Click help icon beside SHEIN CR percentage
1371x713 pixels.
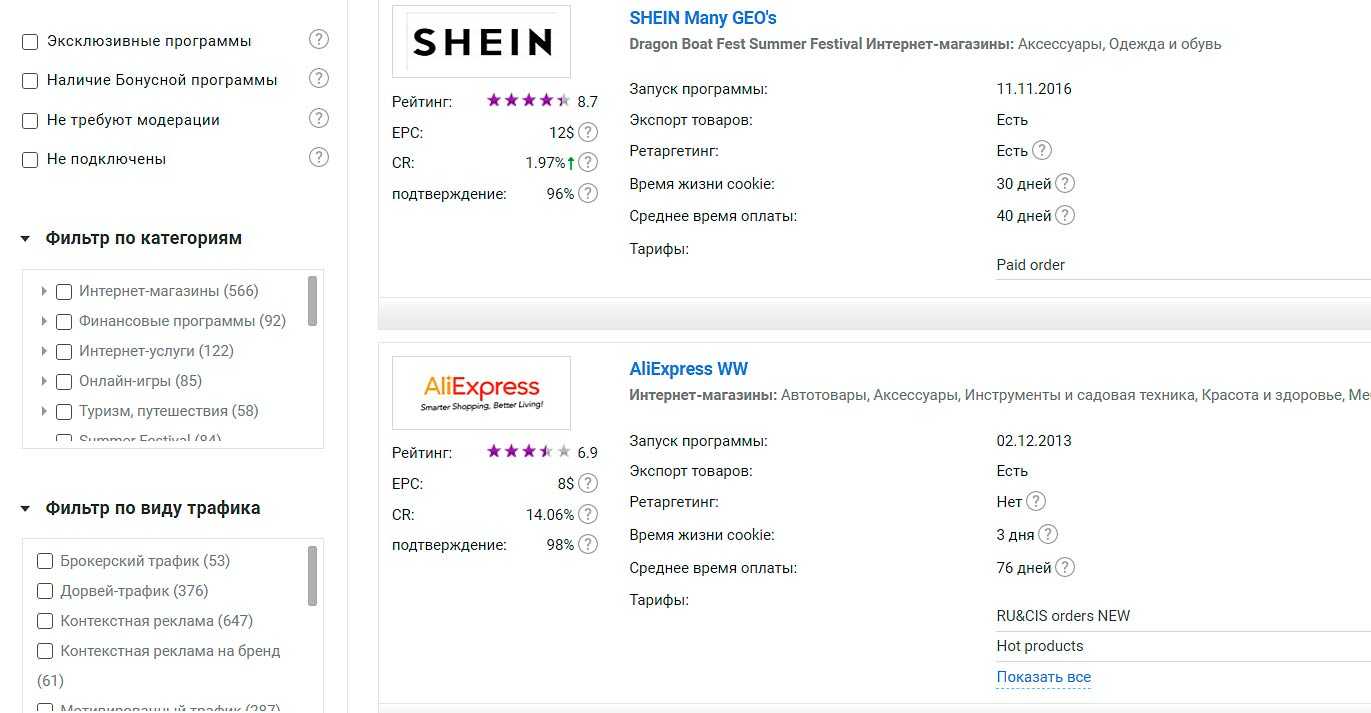pos(588,162)
